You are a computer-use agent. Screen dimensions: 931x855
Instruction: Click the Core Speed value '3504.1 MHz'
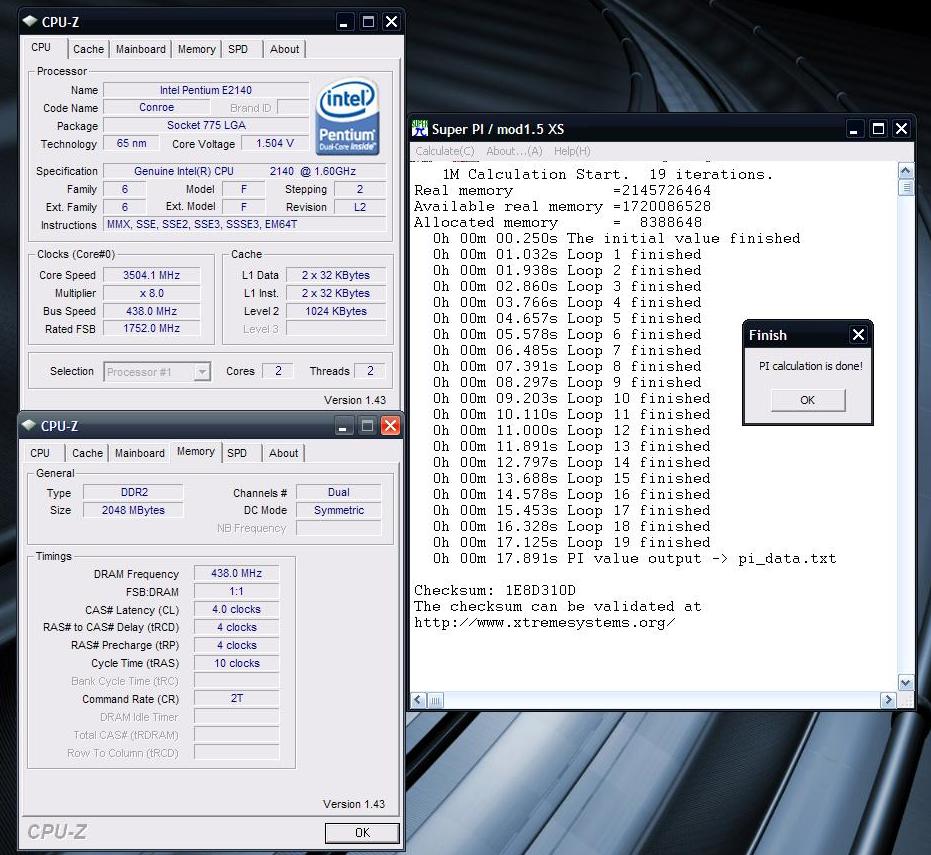[151, 276]
